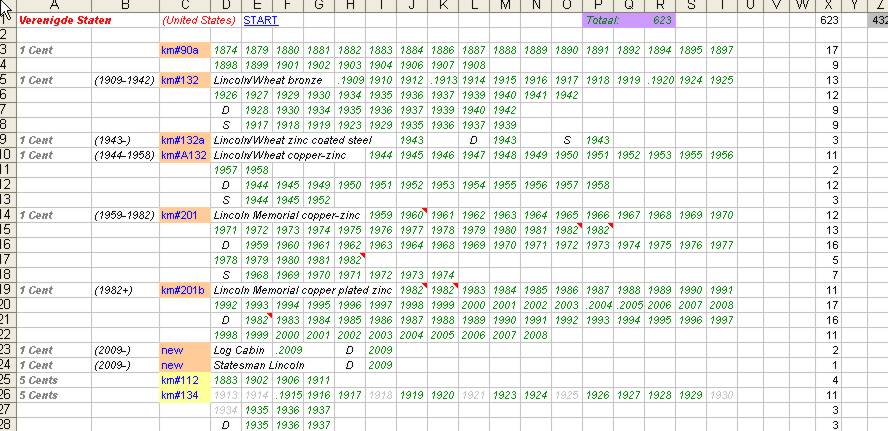
Task: Select the km#201 cell
Action: click(x=185, y=215)
